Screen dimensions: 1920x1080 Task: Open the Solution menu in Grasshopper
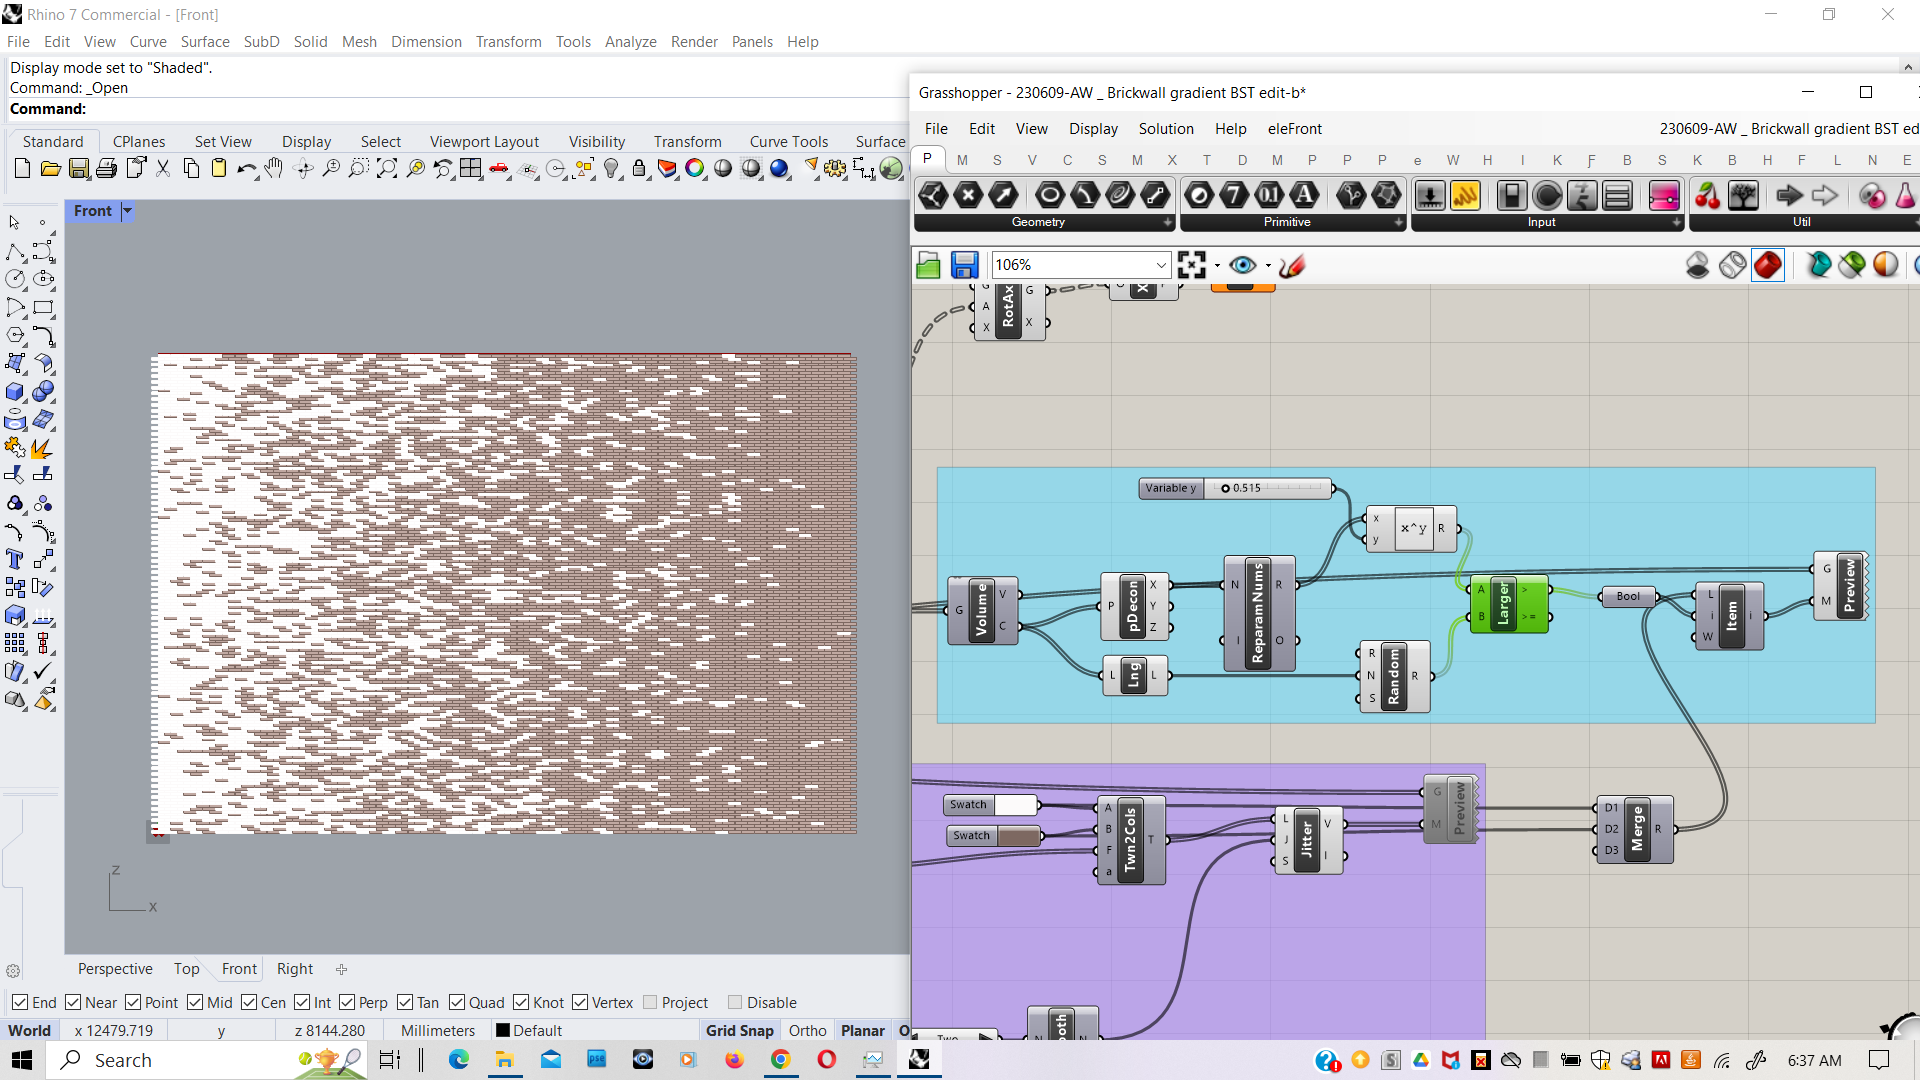[1165, 129]
